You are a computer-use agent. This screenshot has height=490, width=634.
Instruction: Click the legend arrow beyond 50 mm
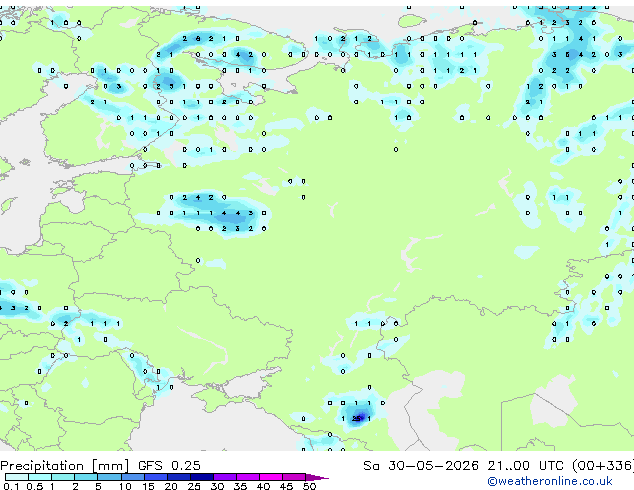pos(317,477)
